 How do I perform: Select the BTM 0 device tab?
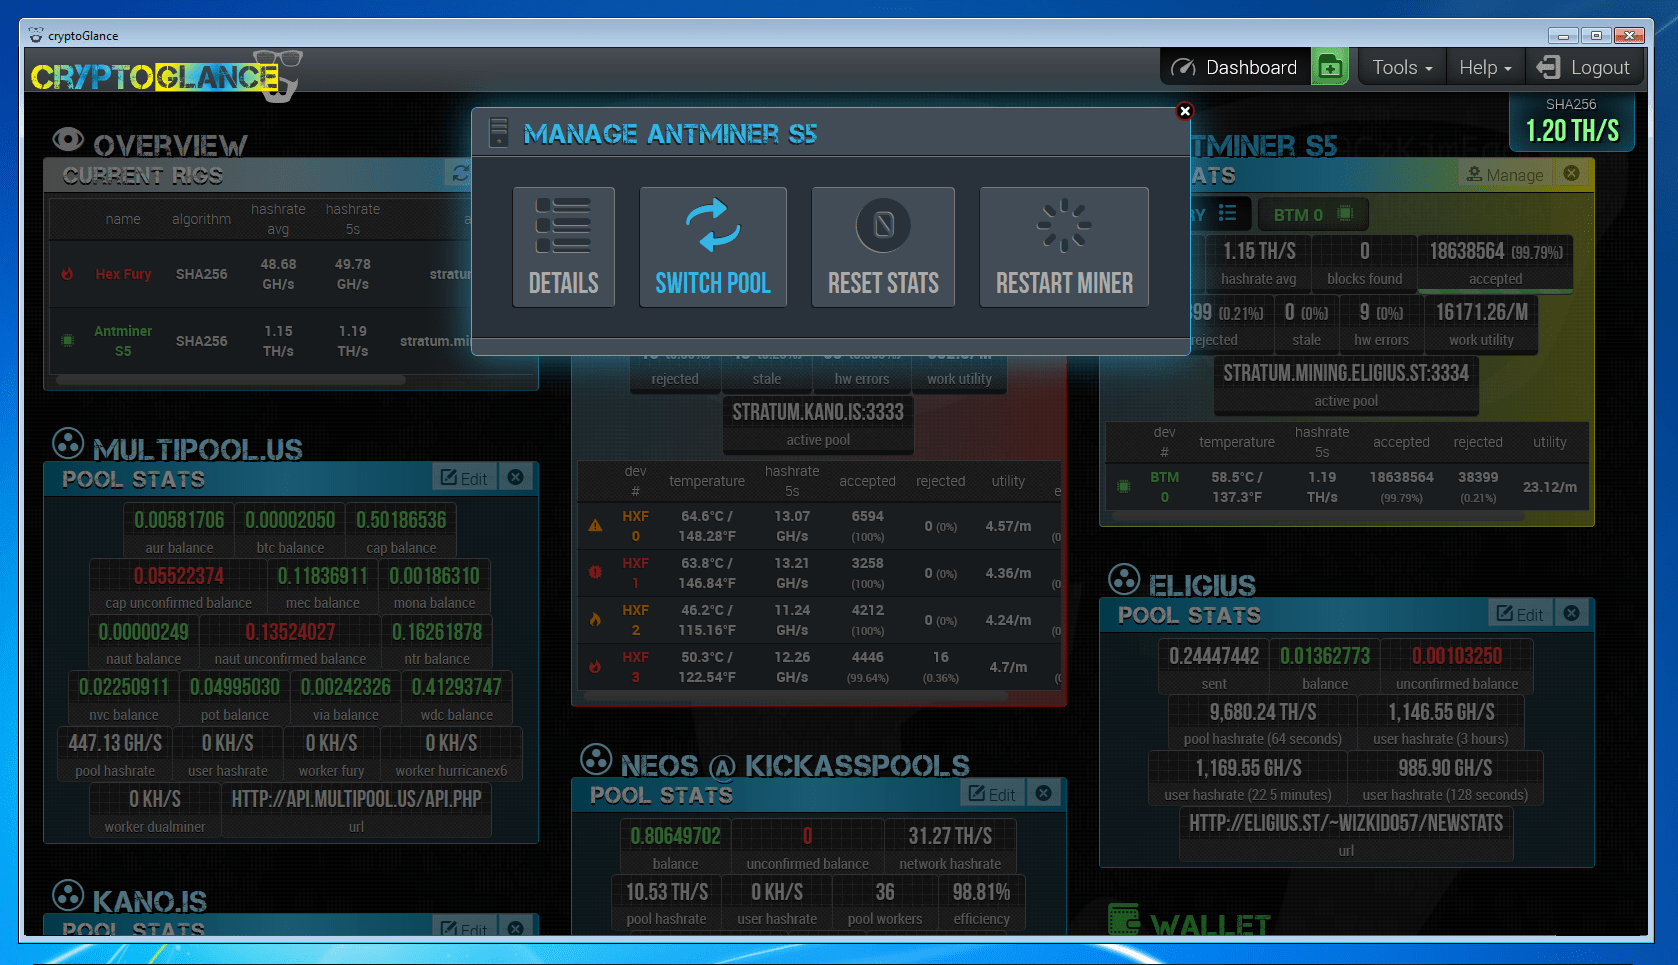pos(1313,214)
